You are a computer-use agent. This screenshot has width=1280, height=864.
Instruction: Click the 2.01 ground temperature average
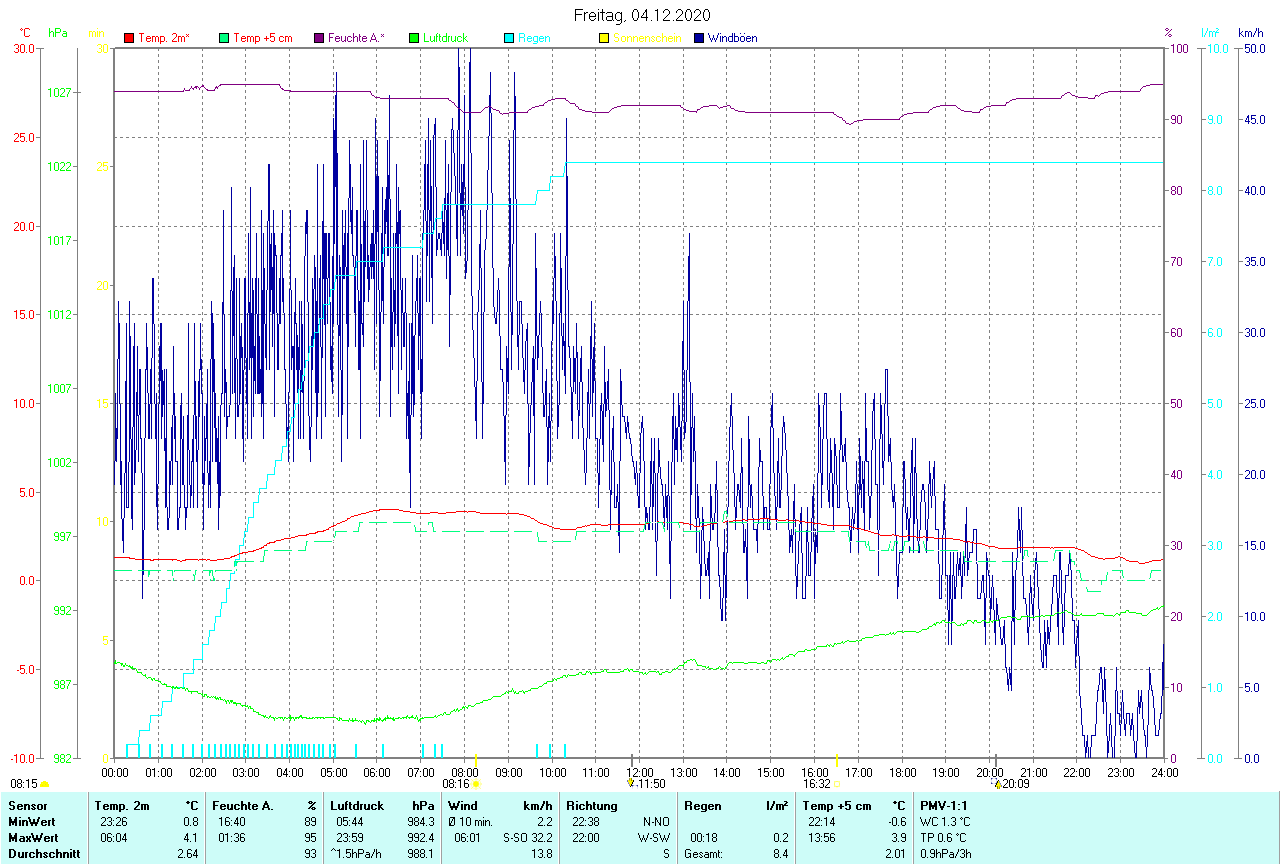click(x=895, y=853)
